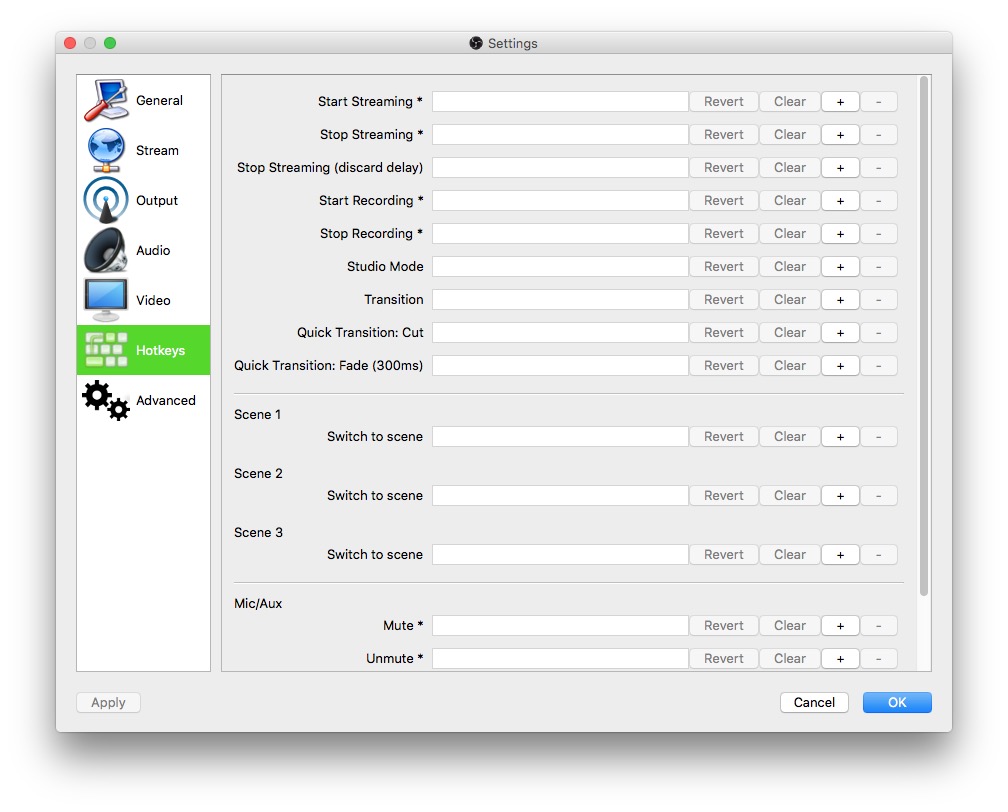Add another hotkey for Scene 2 switch
This screenshot has height=812, width=1008.
(840, 496)
